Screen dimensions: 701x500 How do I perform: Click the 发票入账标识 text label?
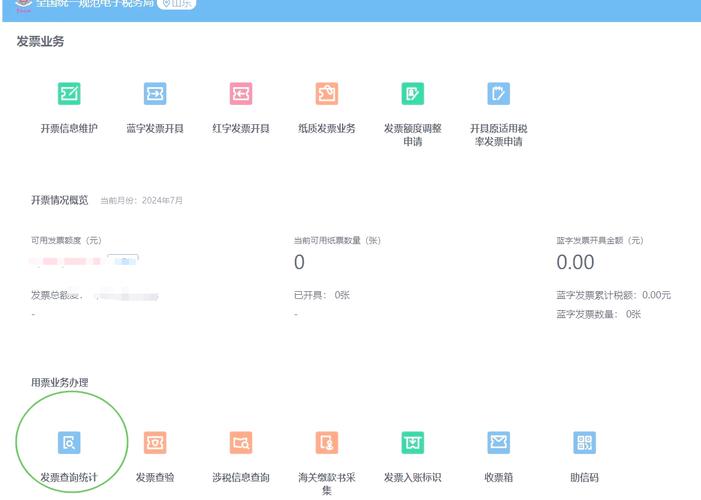point(413,478)
